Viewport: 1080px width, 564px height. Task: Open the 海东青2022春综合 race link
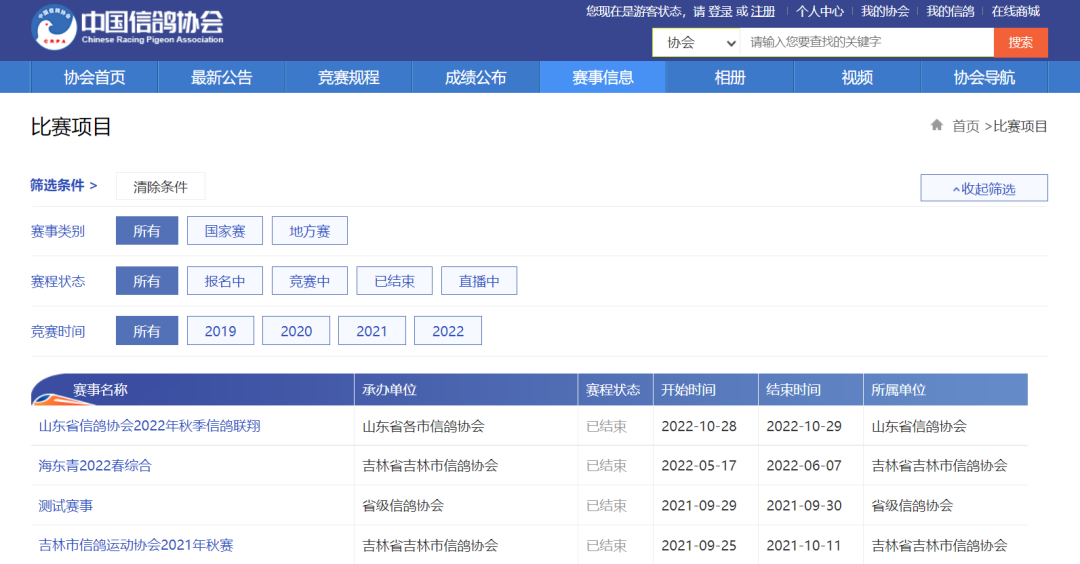point(95,466)
